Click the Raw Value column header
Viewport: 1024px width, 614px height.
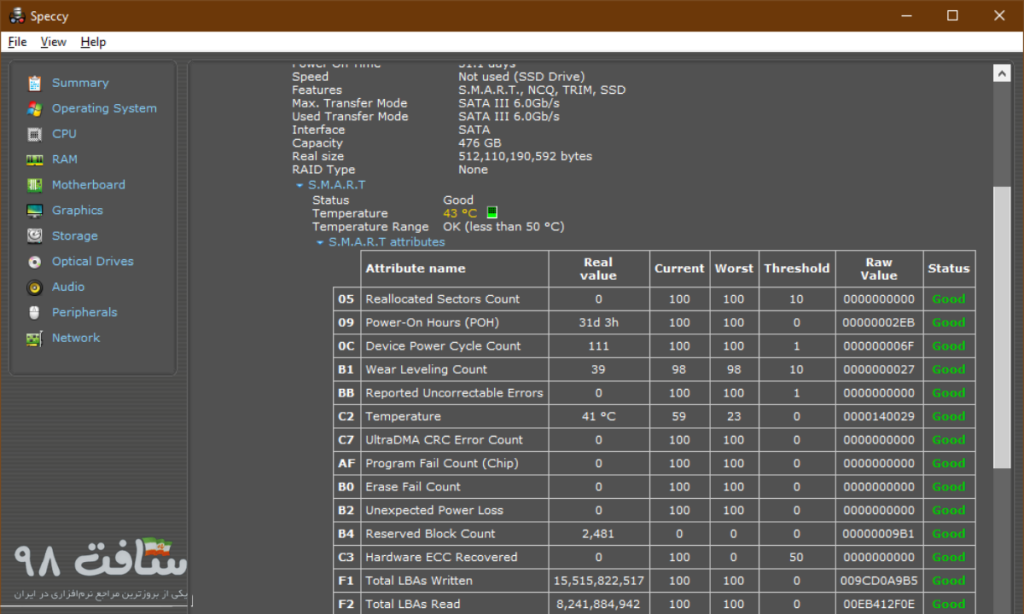[x=878, y=268]
